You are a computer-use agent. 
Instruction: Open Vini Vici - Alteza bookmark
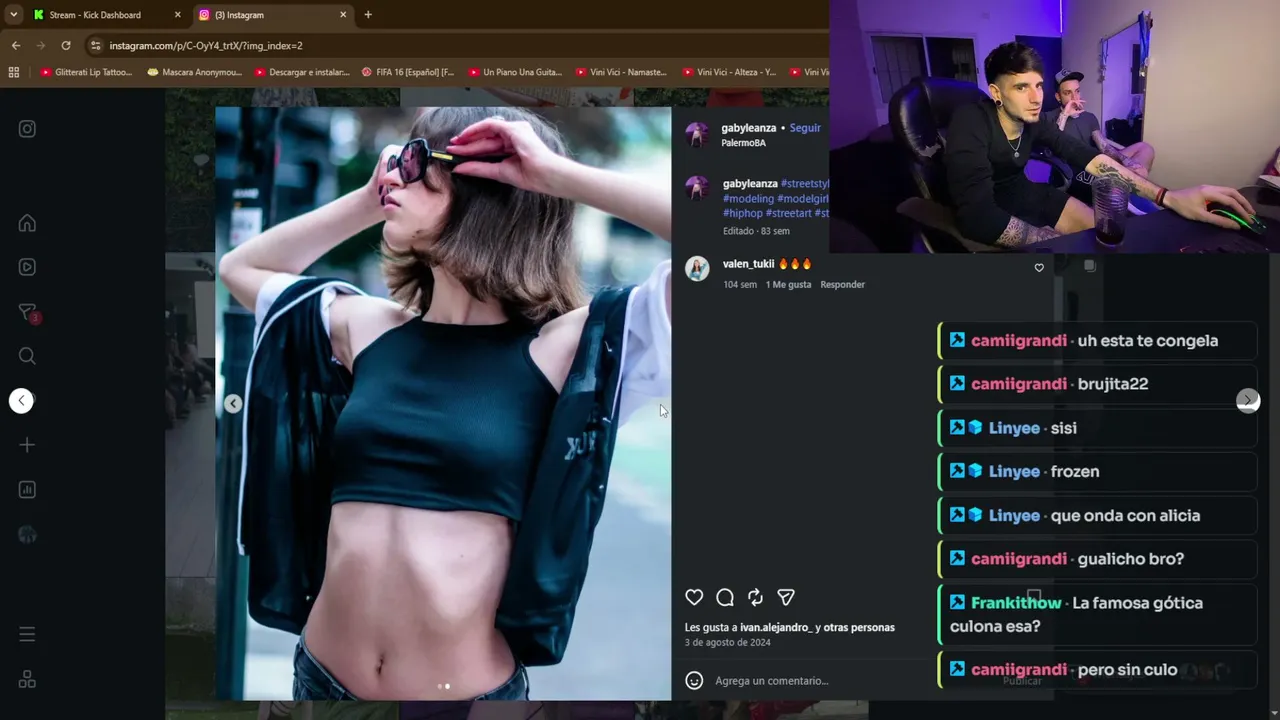[728, 72]
